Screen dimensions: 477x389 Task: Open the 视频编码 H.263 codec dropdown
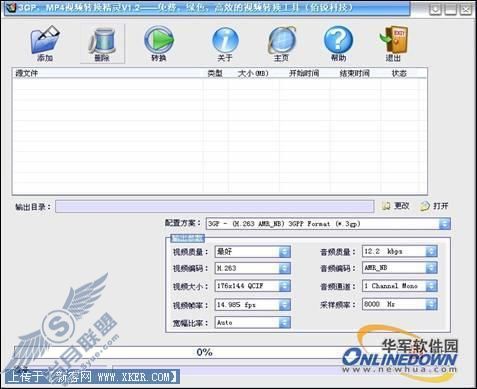(x=285, y=268)
